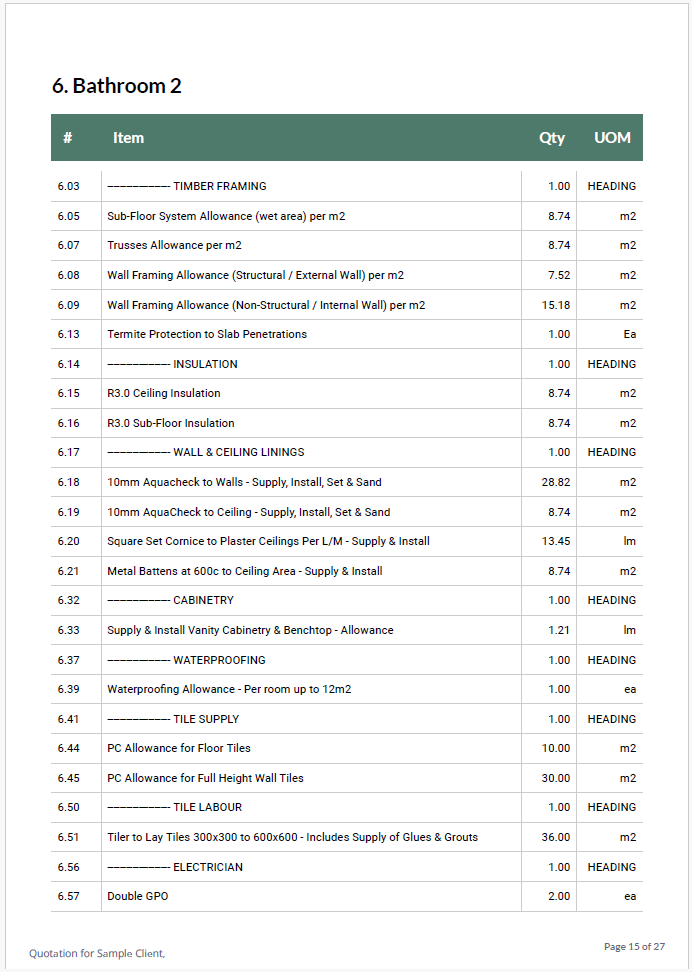Click the INSULATION heading row text

pyautogui.click(x=172, y=364)
